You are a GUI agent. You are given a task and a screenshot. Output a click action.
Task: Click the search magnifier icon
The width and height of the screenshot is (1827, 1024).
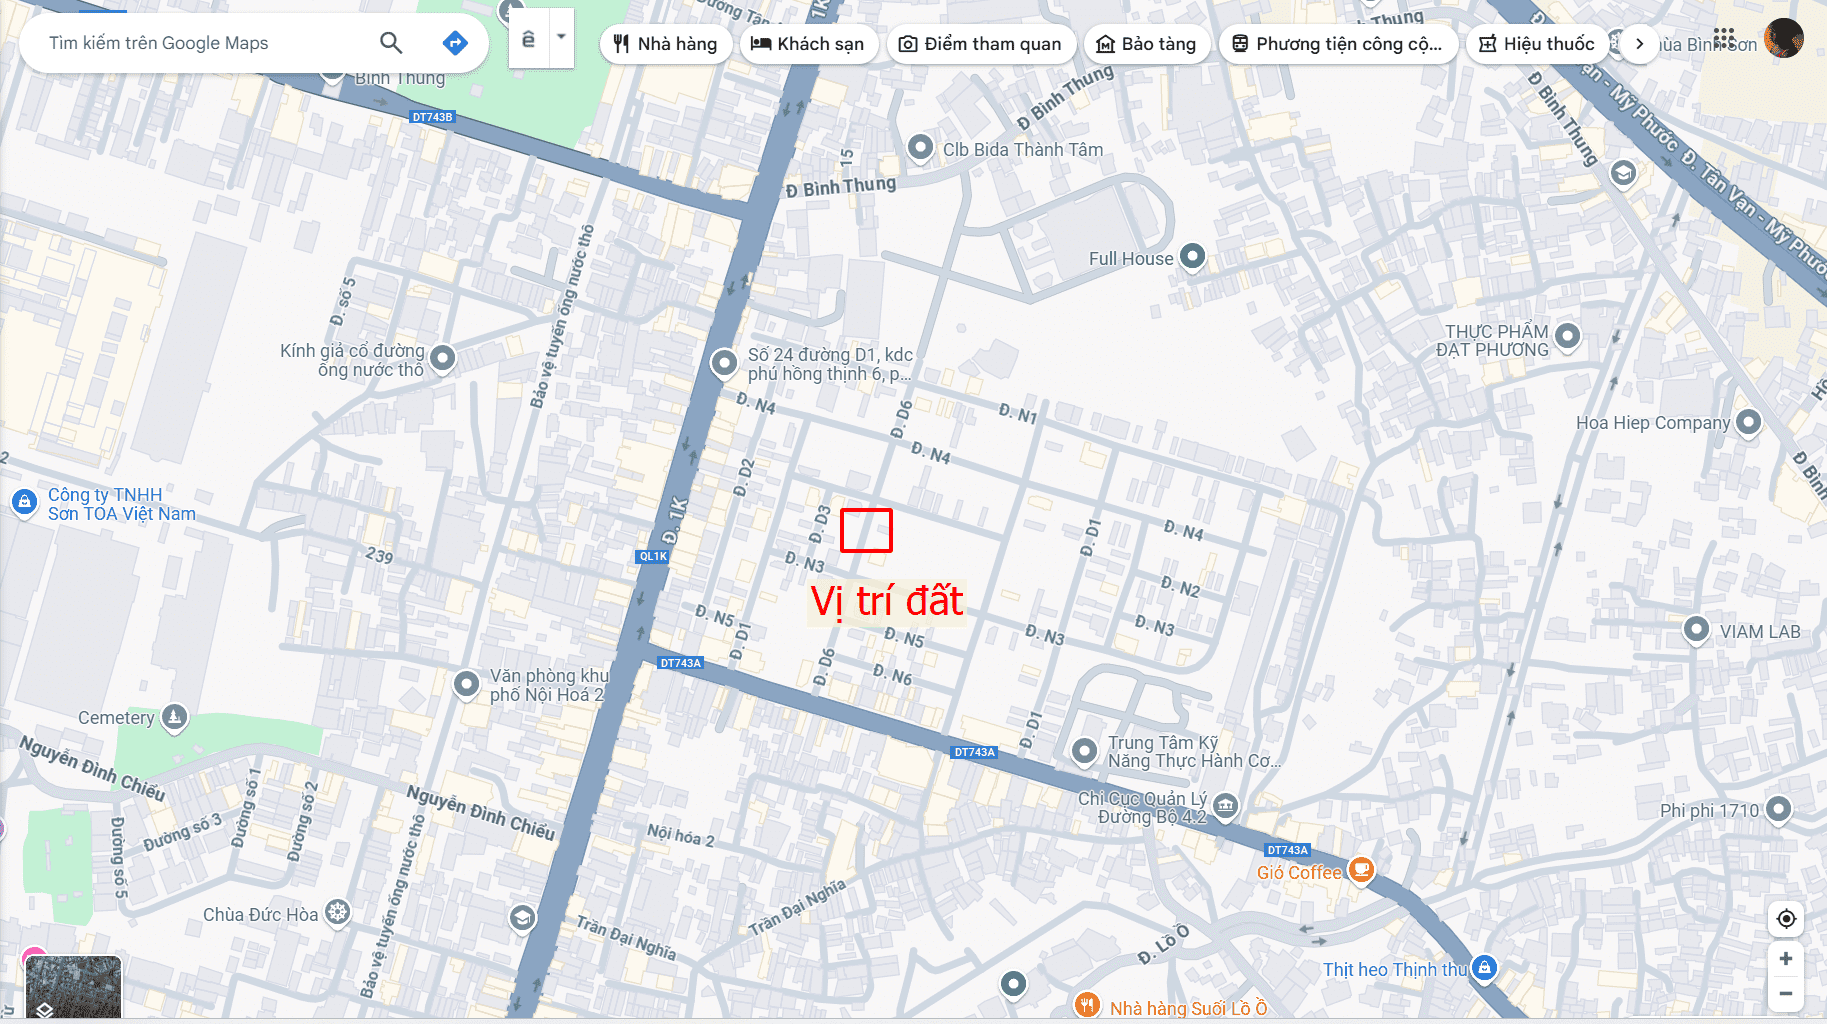click(x=391, y=43)
